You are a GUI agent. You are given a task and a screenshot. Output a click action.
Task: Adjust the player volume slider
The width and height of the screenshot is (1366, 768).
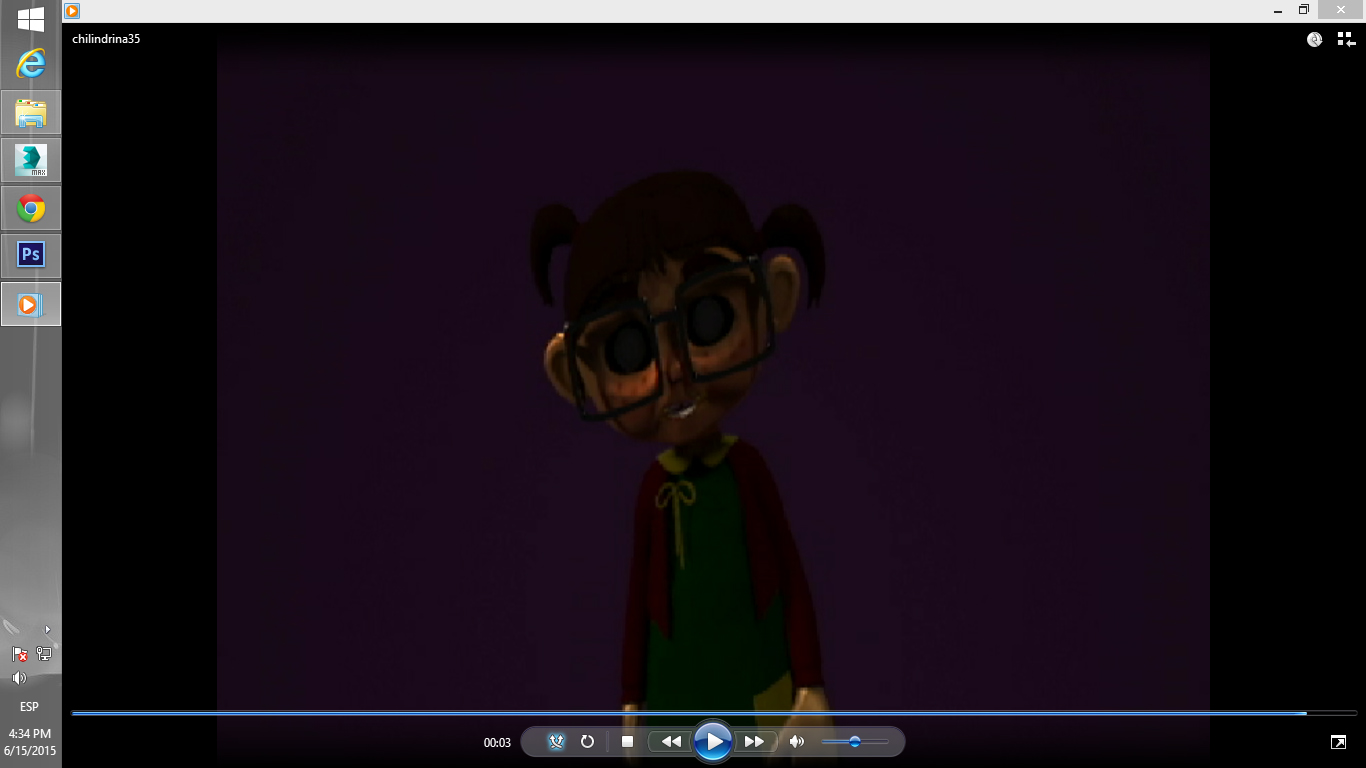pyautogui.click(x=855, y=741)
